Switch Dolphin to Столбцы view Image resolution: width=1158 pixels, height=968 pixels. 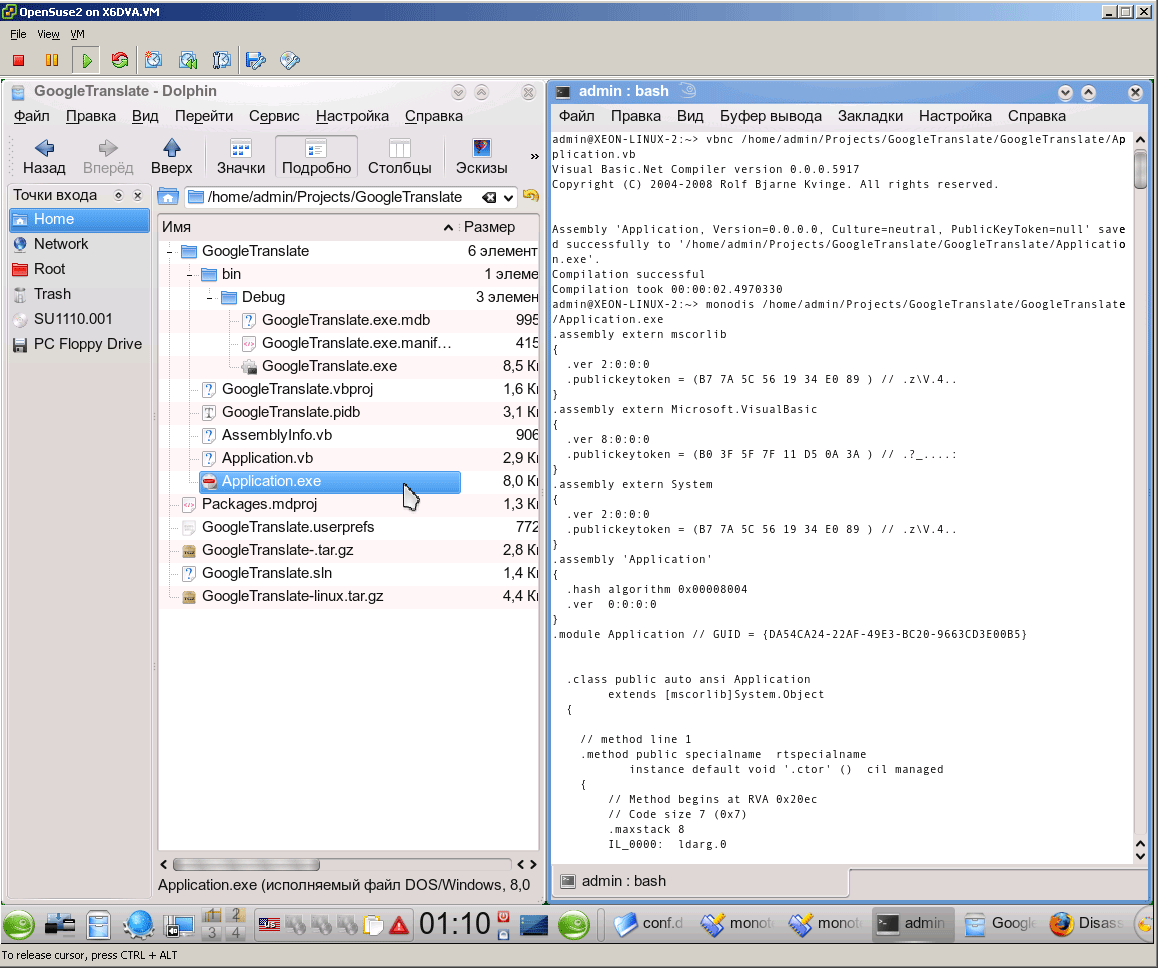pos(400,157)
